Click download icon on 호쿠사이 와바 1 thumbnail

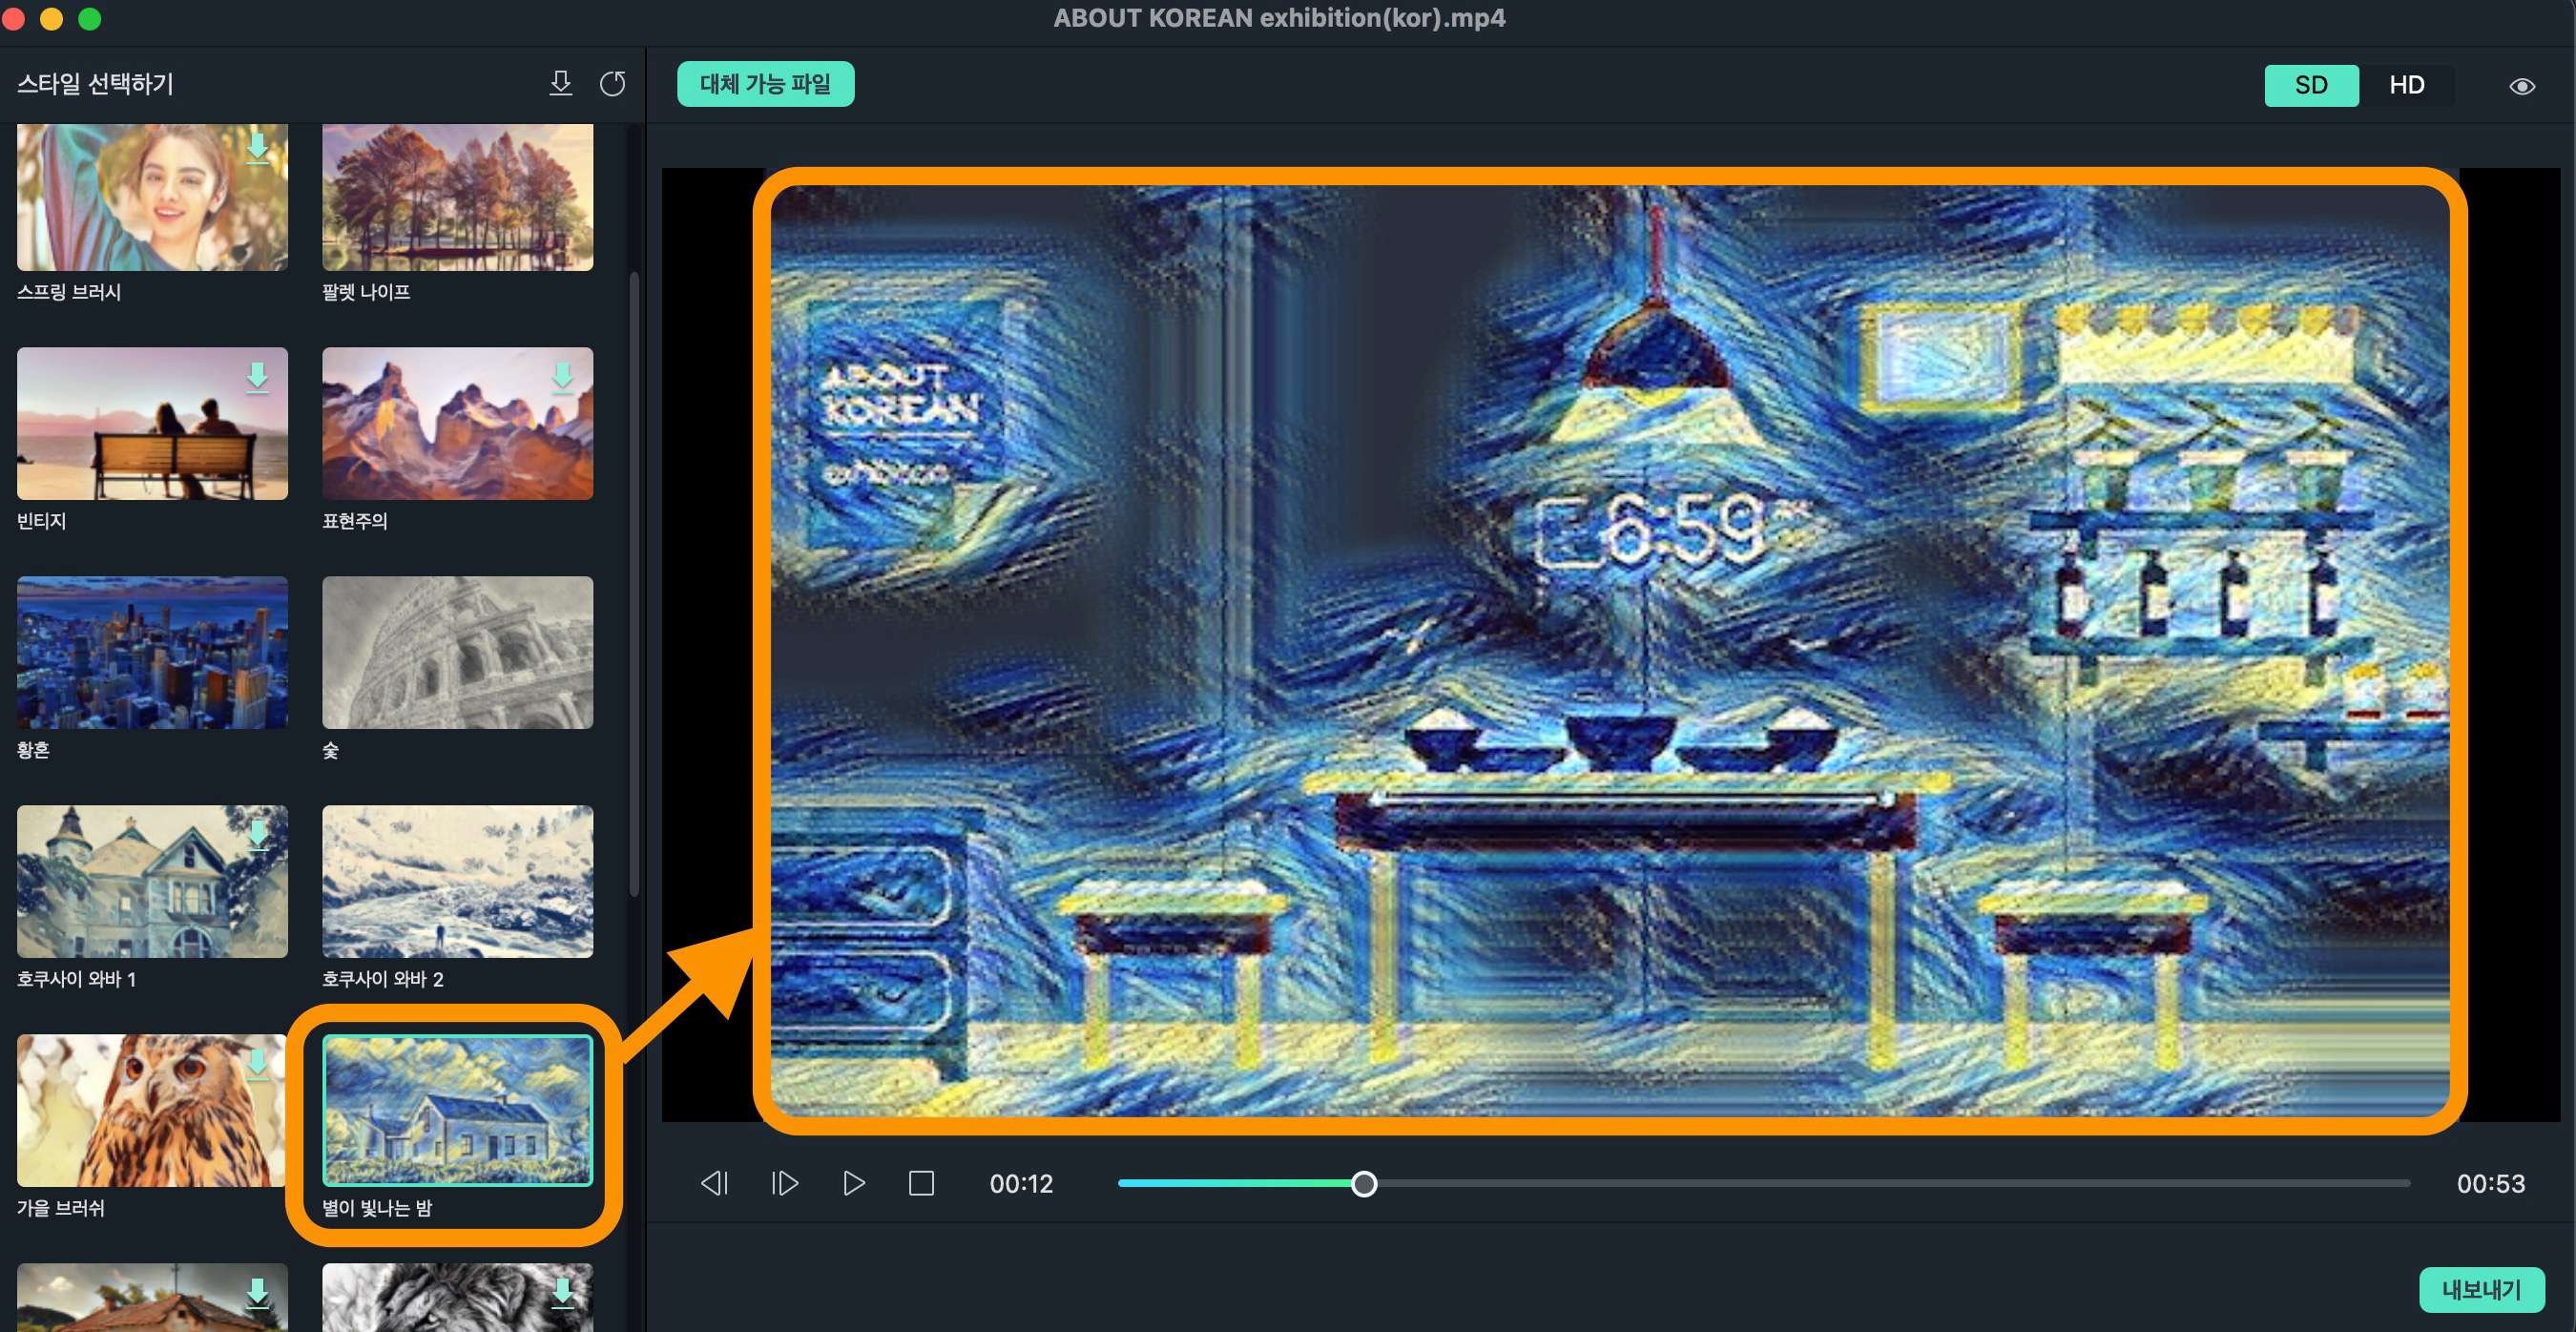[x=258, y=835]
